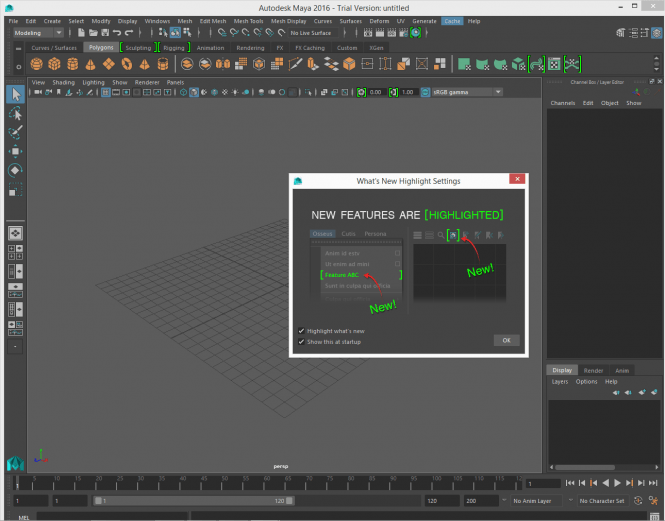Create a polygon plane from shelf
Screen dimensions: 665x521
pos(109,64)
